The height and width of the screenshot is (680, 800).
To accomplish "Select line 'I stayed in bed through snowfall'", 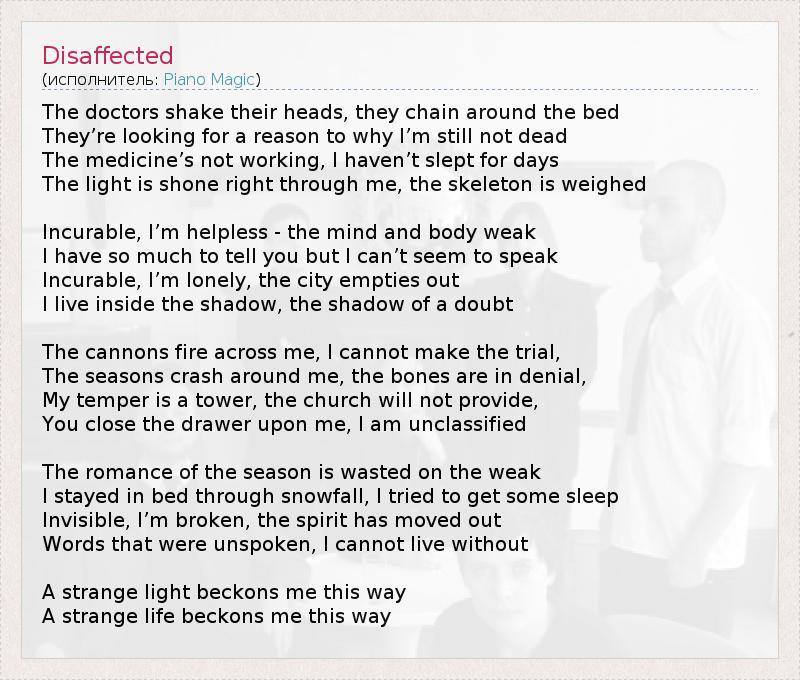I will (330, 496).
